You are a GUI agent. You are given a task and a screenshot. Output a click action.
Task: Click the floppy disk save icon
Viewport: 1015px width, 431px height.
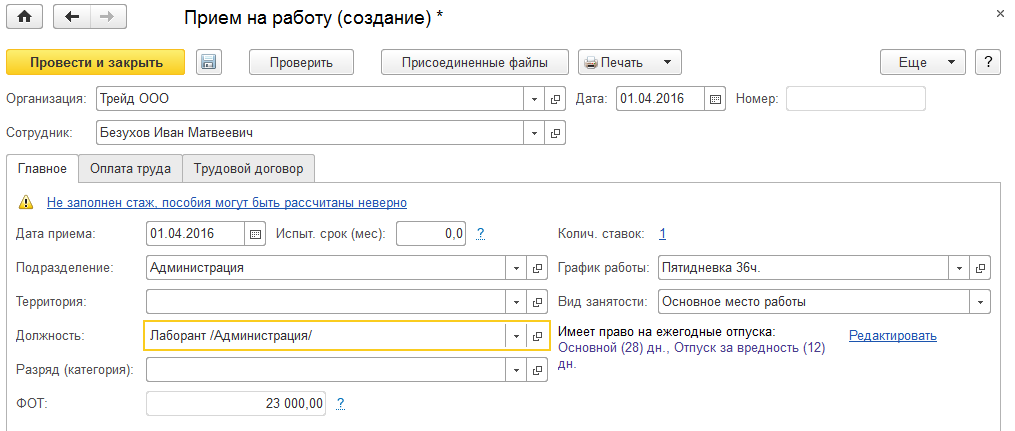(208, 62)
